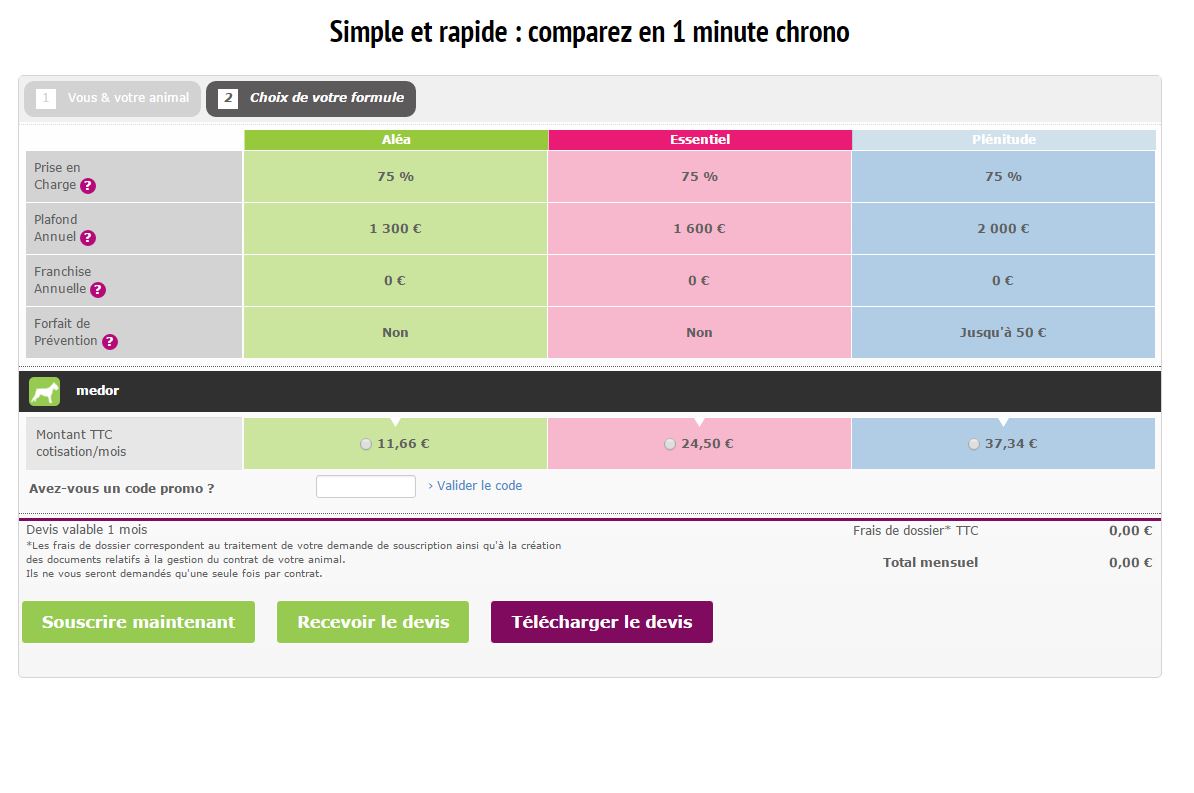This screenshot has height=793, width=1194.
Task: Show help for Forfait de Prévention
Action: point(110,342)
